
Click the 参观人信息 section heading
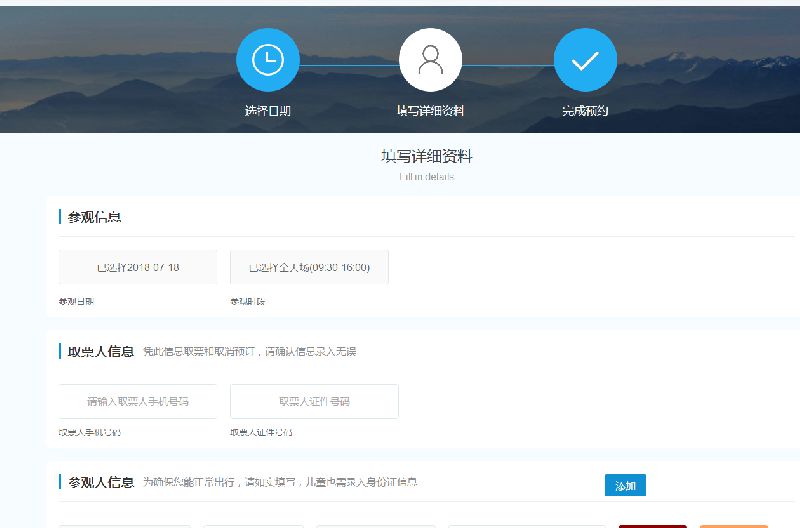(x=100, y=482)
